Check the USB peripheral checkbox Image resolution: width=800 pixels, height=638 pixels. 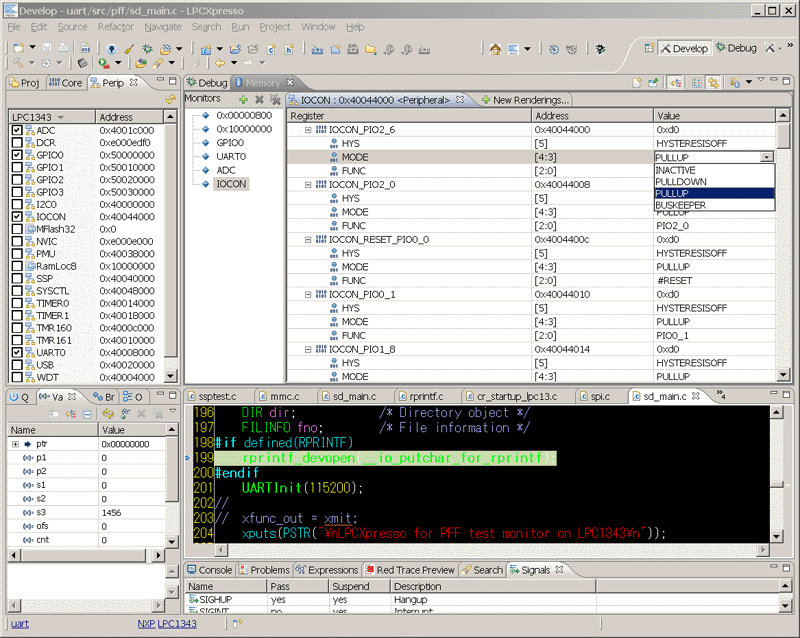[x=17, y=365]
